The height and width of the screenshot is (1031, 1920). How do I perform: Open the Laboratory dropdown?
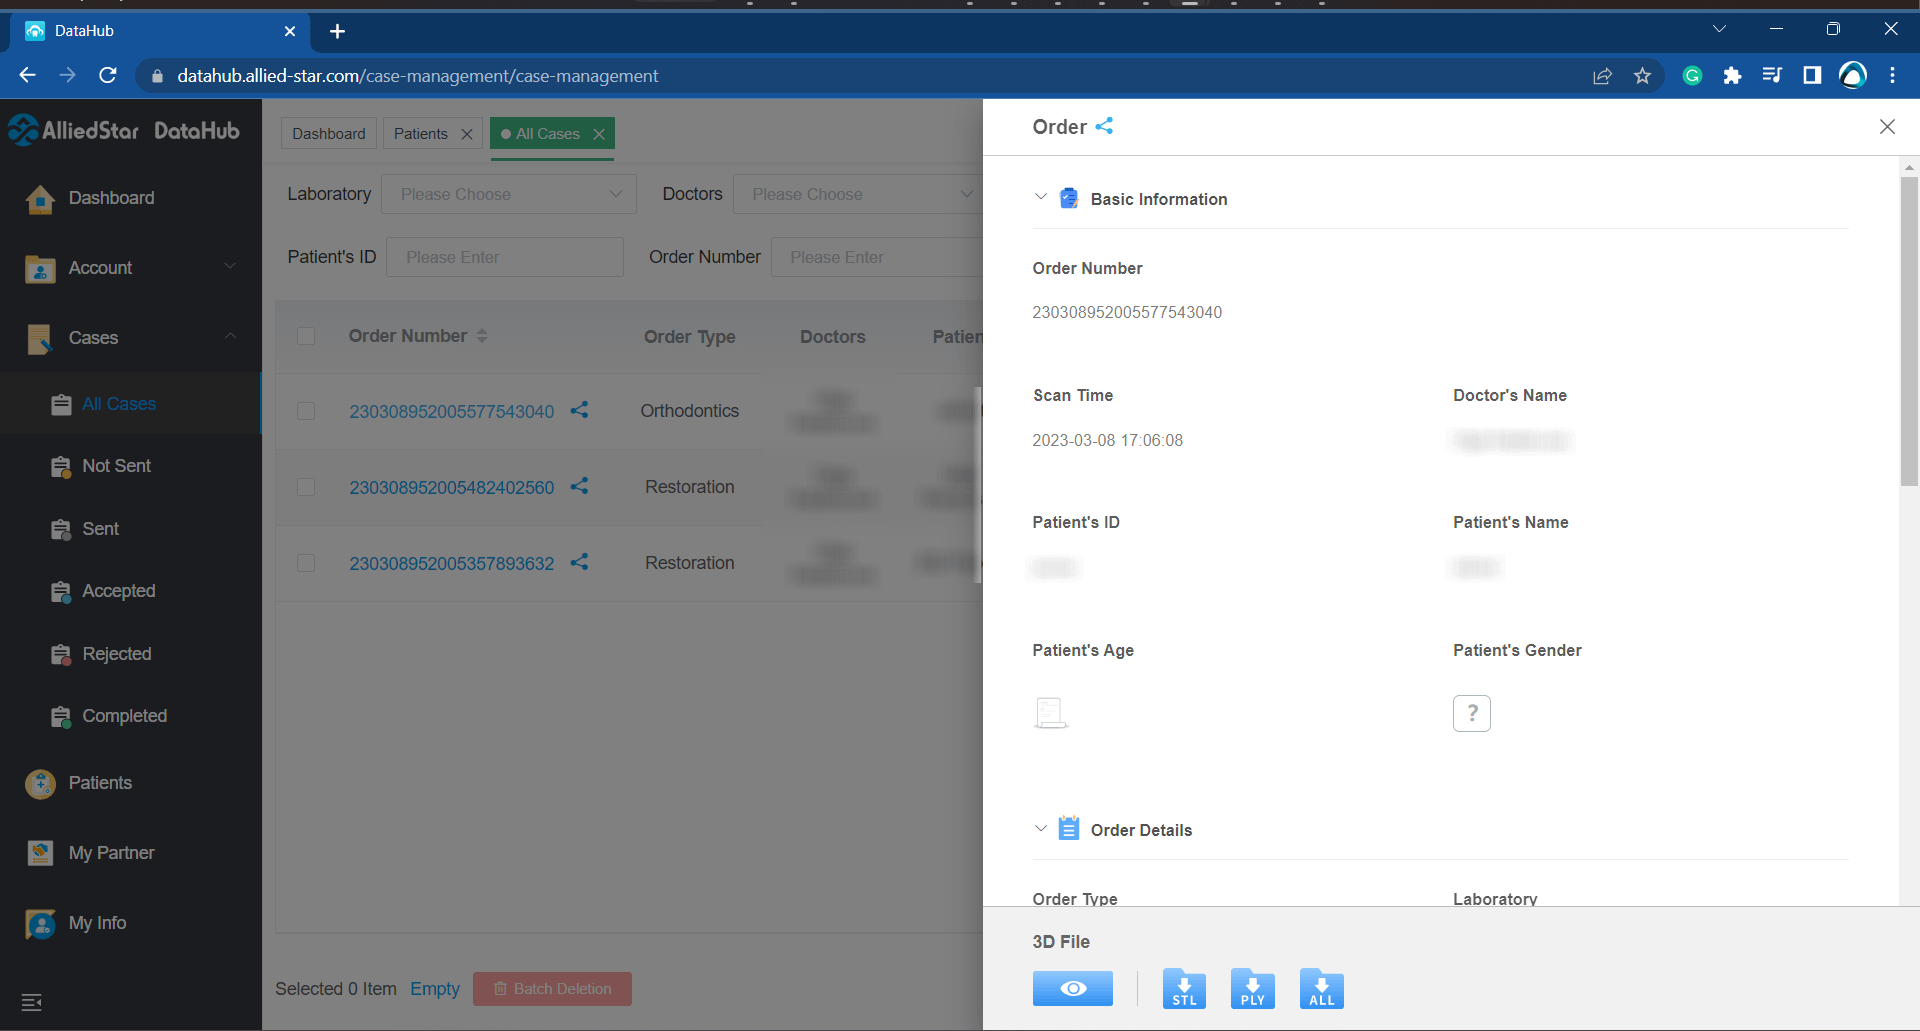coord(508,194)
